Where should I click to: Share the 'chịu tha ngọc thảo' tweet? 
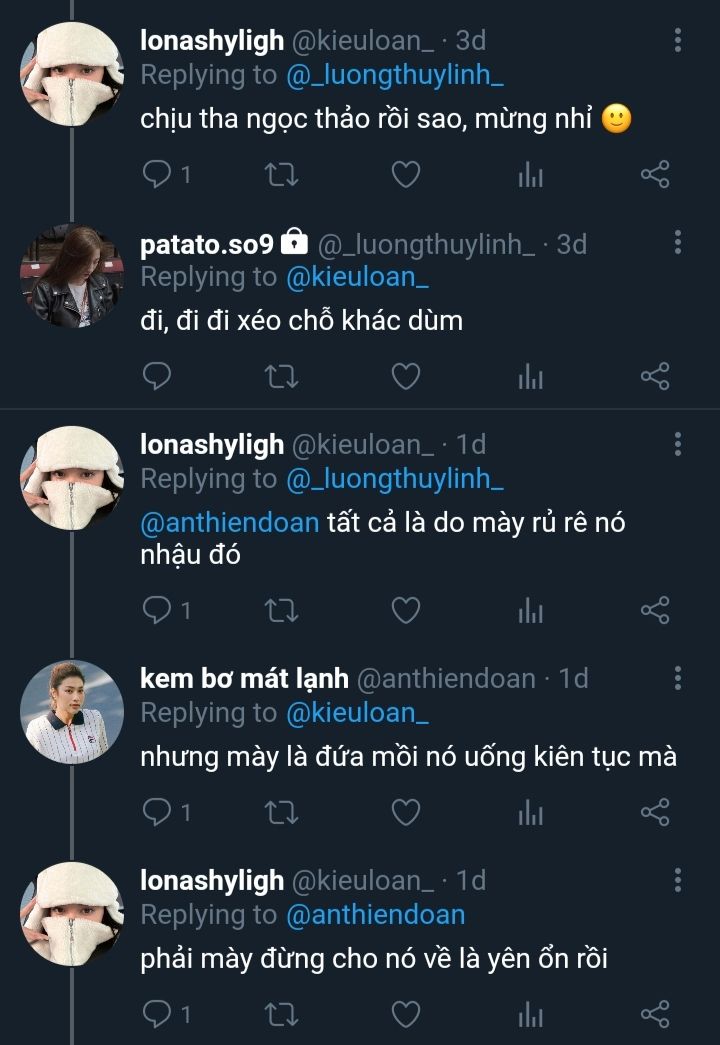coord(654,176)
